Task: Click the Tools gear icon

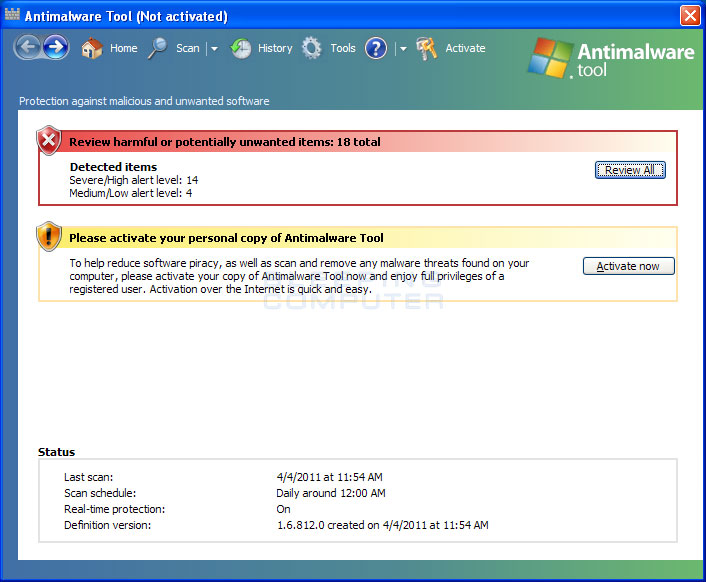Action: (x=312, y=48)
